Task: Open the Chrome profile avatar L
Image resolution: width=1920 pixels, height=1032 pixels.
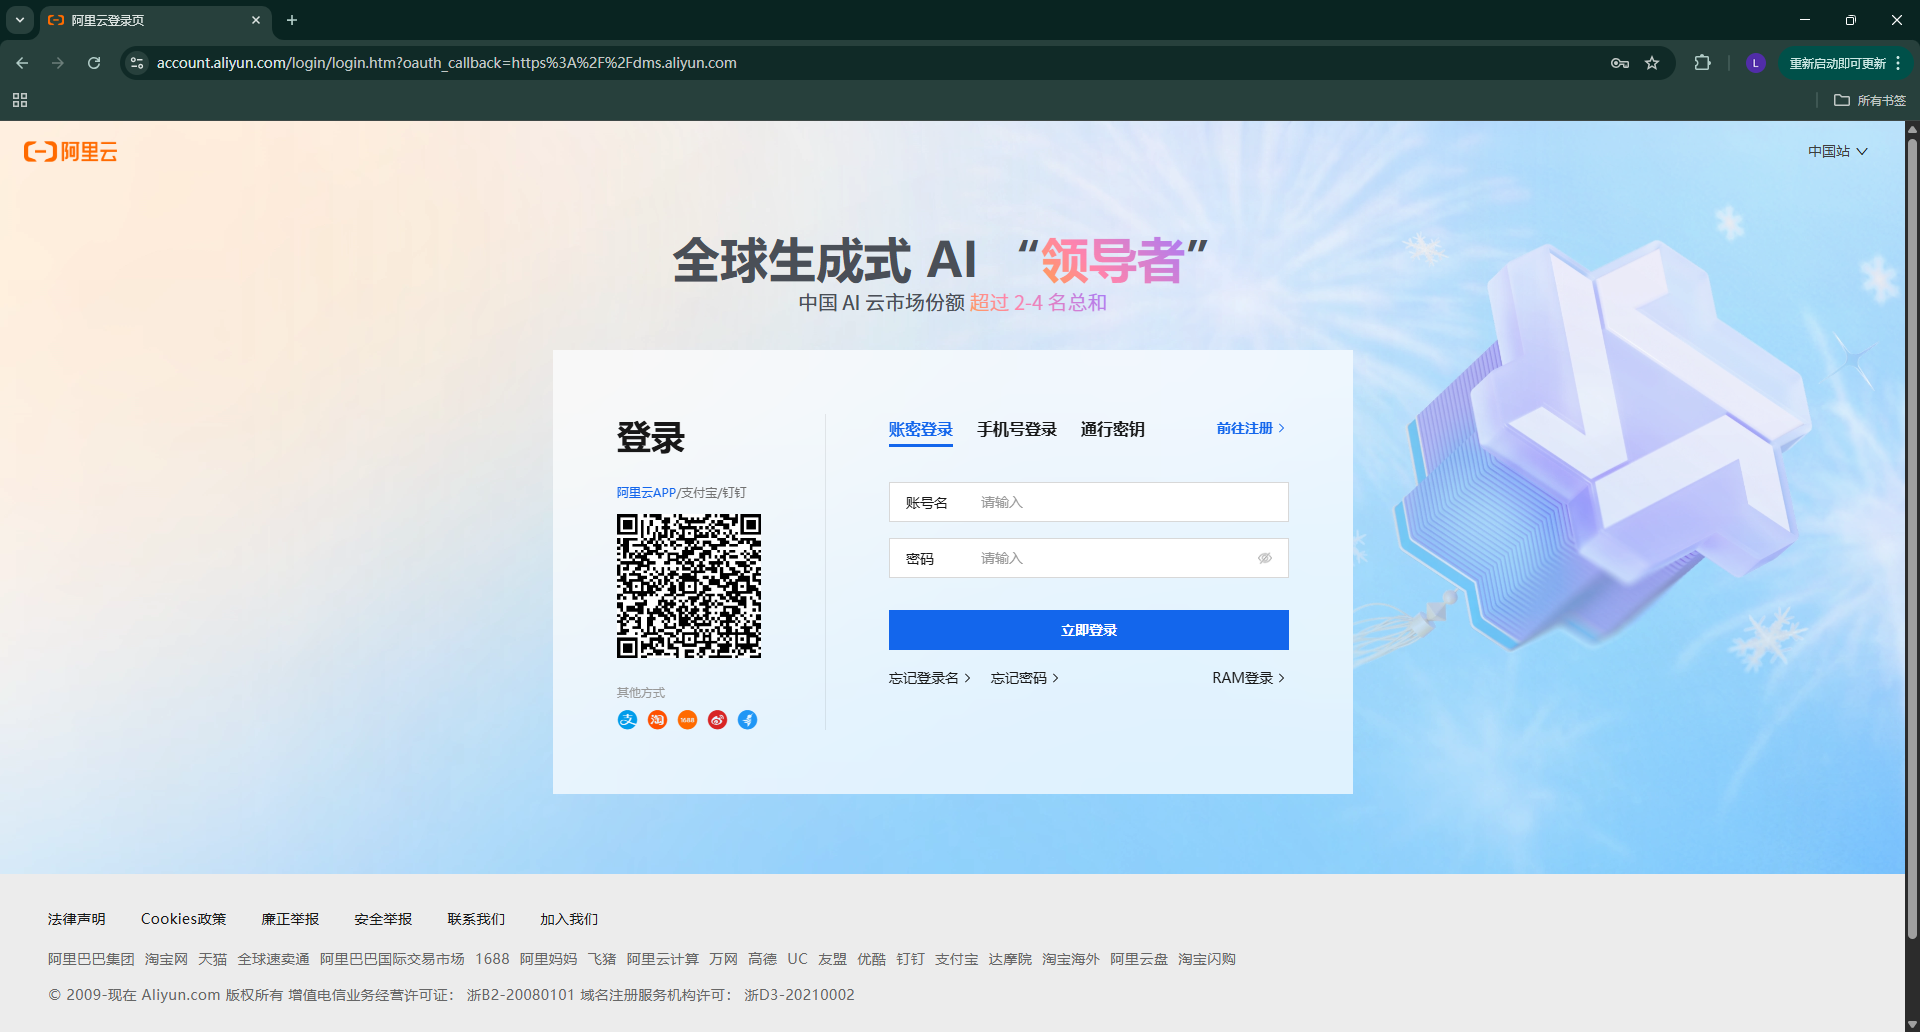Action: click(x=1755, y=63)
